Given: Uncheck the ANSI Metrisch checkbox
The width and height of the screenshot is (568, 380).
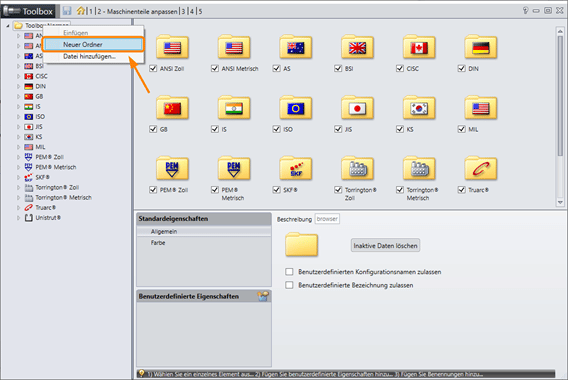Looking at the screenshot, I should [214, 68].
